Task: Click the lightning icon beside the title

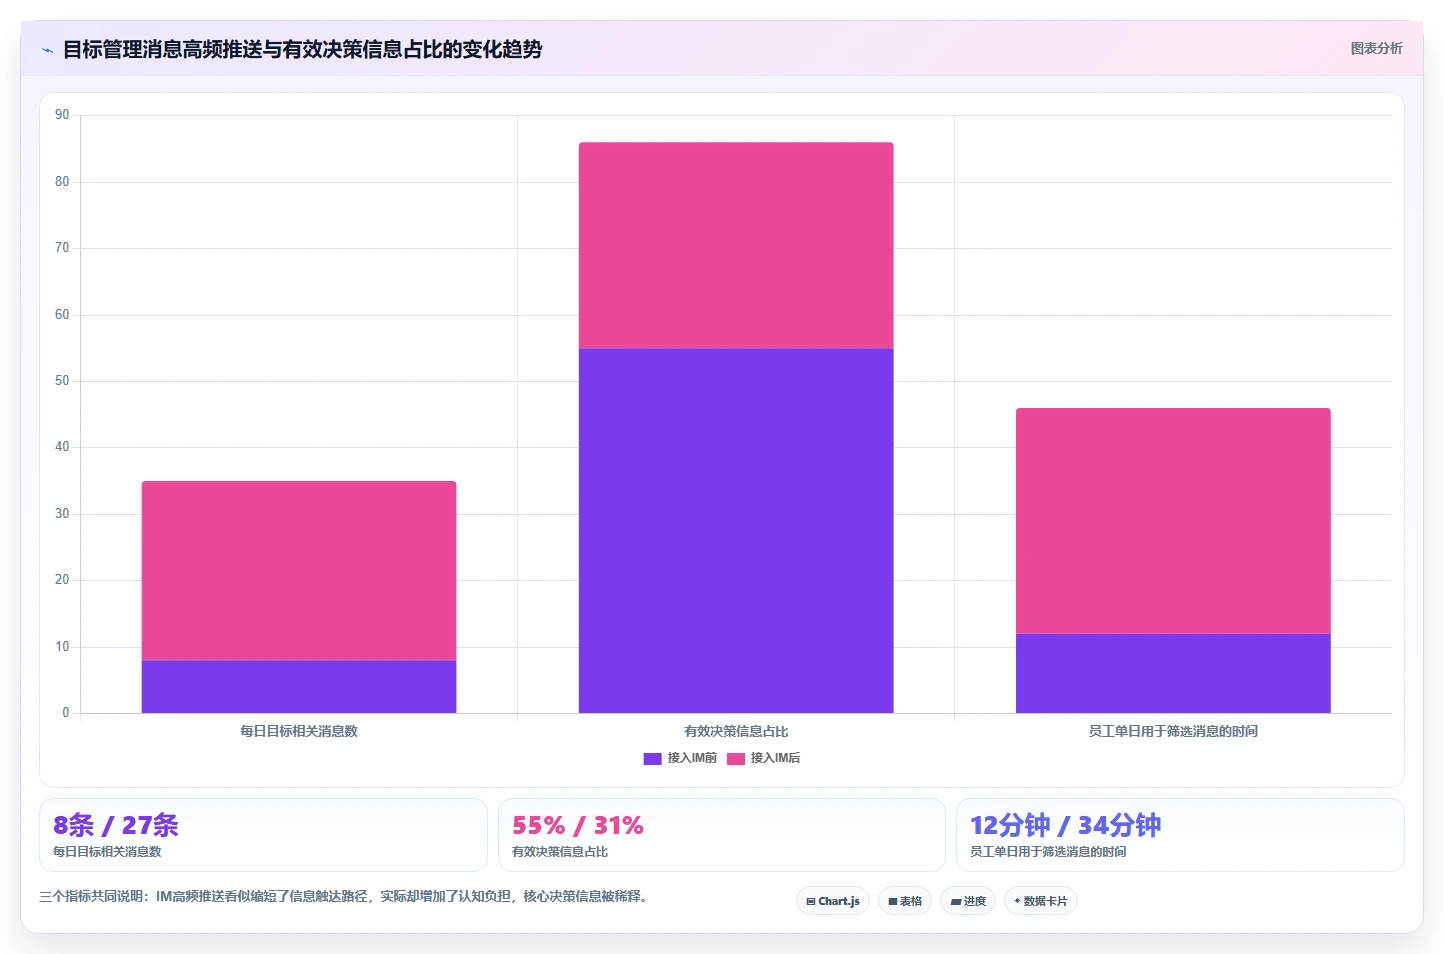Action: coord(47,50)
